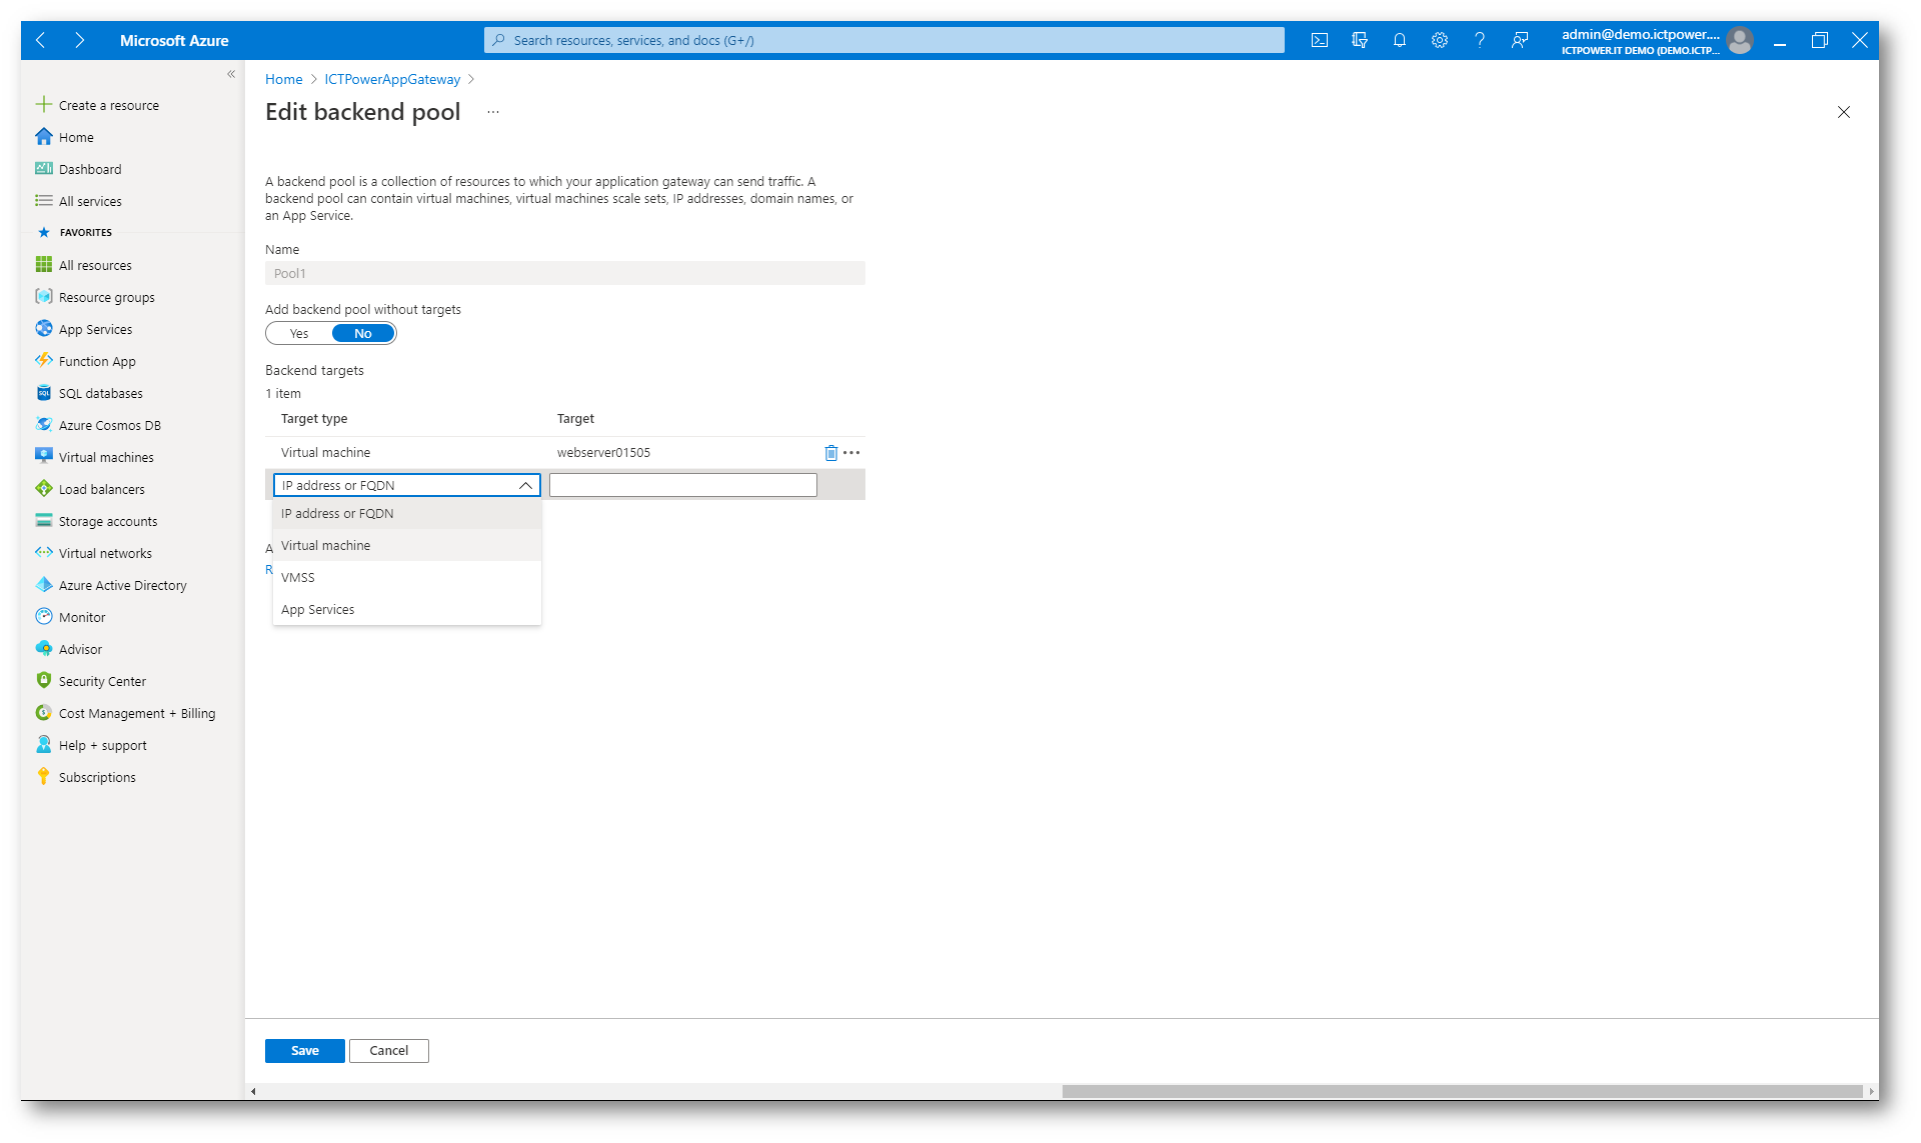Delete the webserver01505 backend target
This screenshot has height=1143, width=1921.
tap(830, 453)
